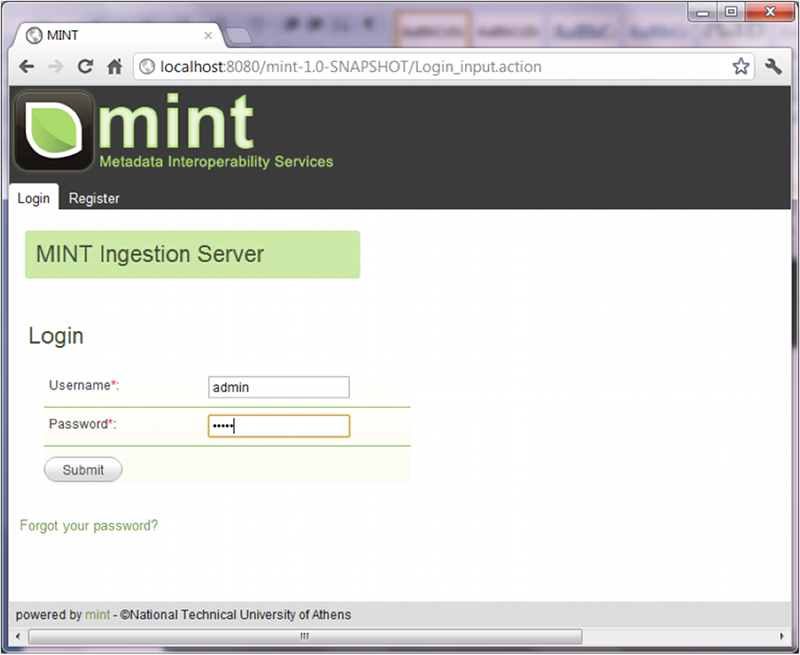Switch to the Register tab
800x655 pixels.
[94, 198]
